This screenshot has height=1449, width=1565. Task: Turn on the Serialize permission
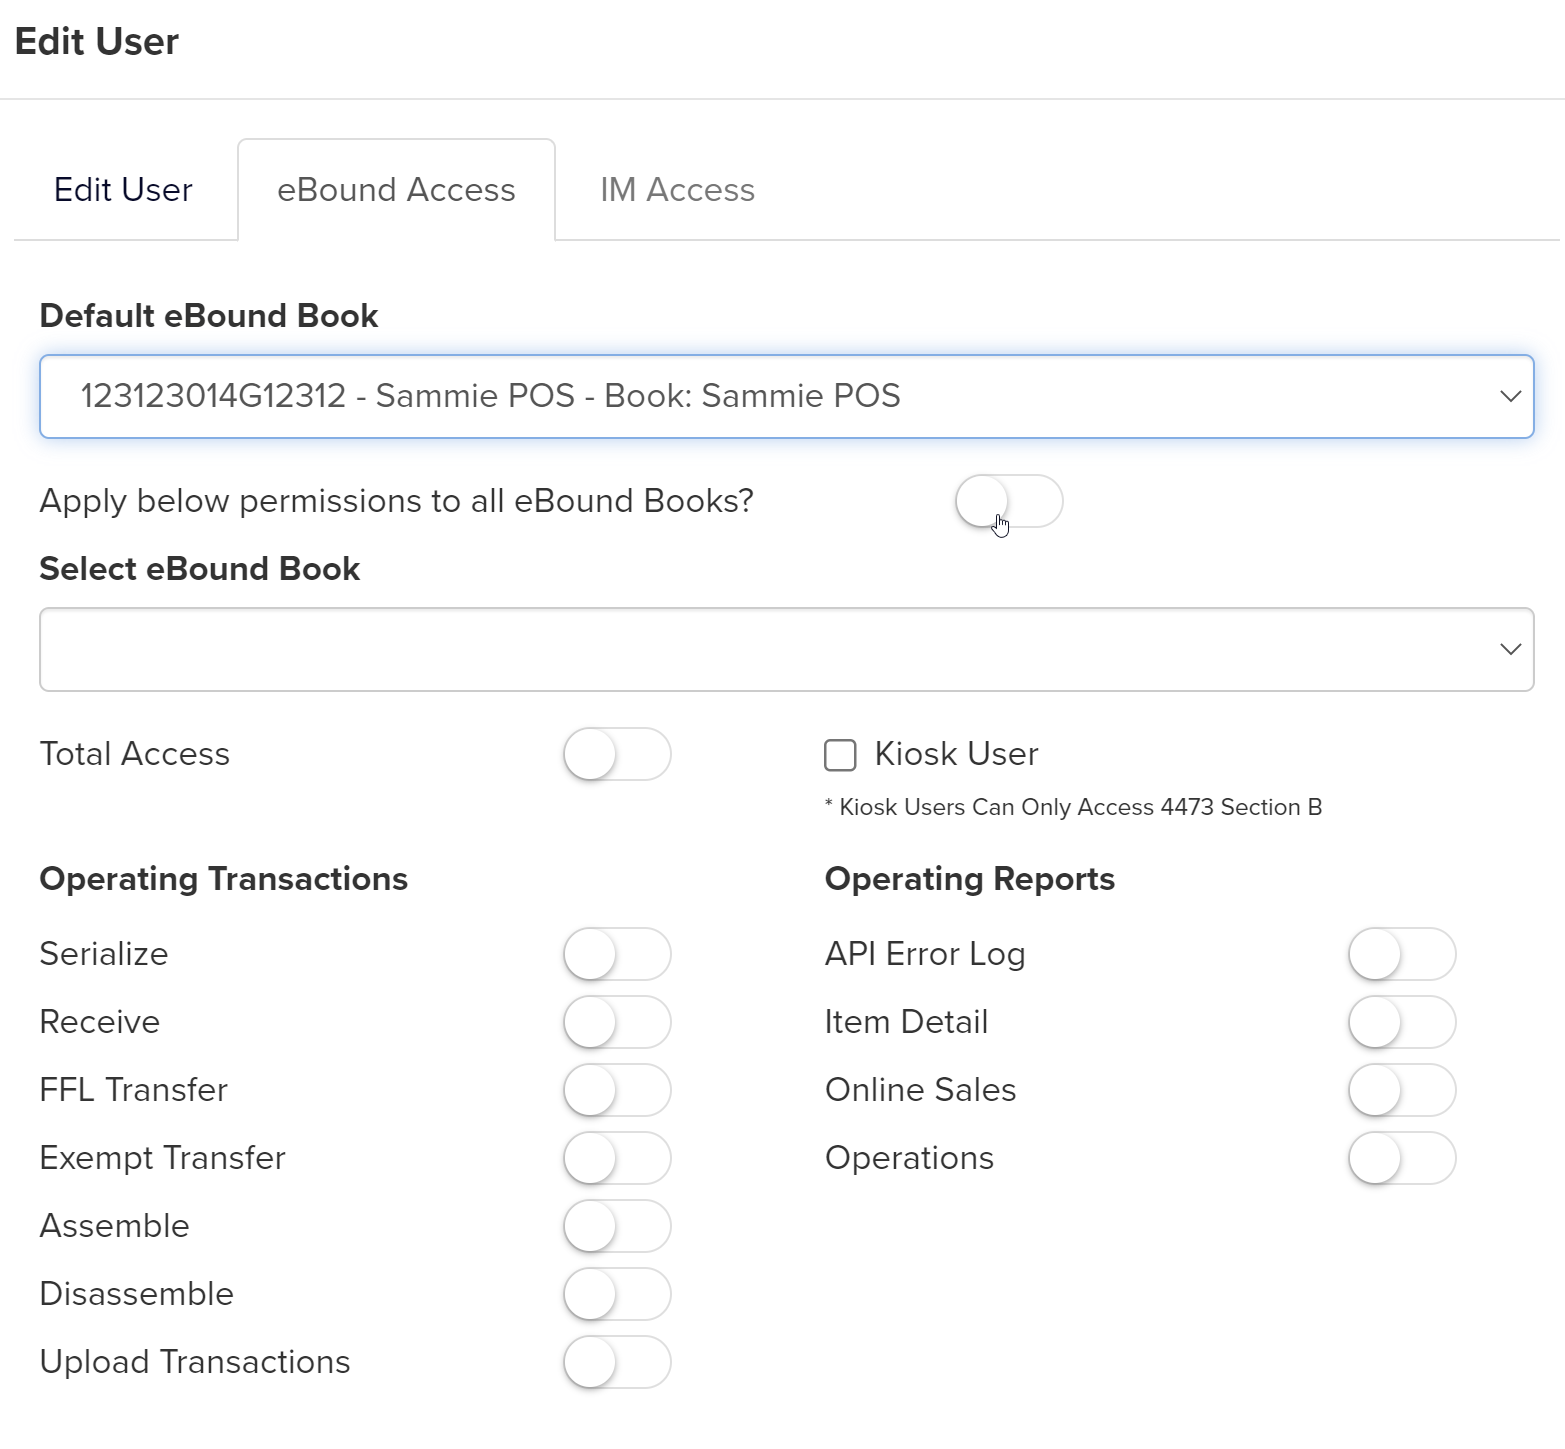pos(617,954)
